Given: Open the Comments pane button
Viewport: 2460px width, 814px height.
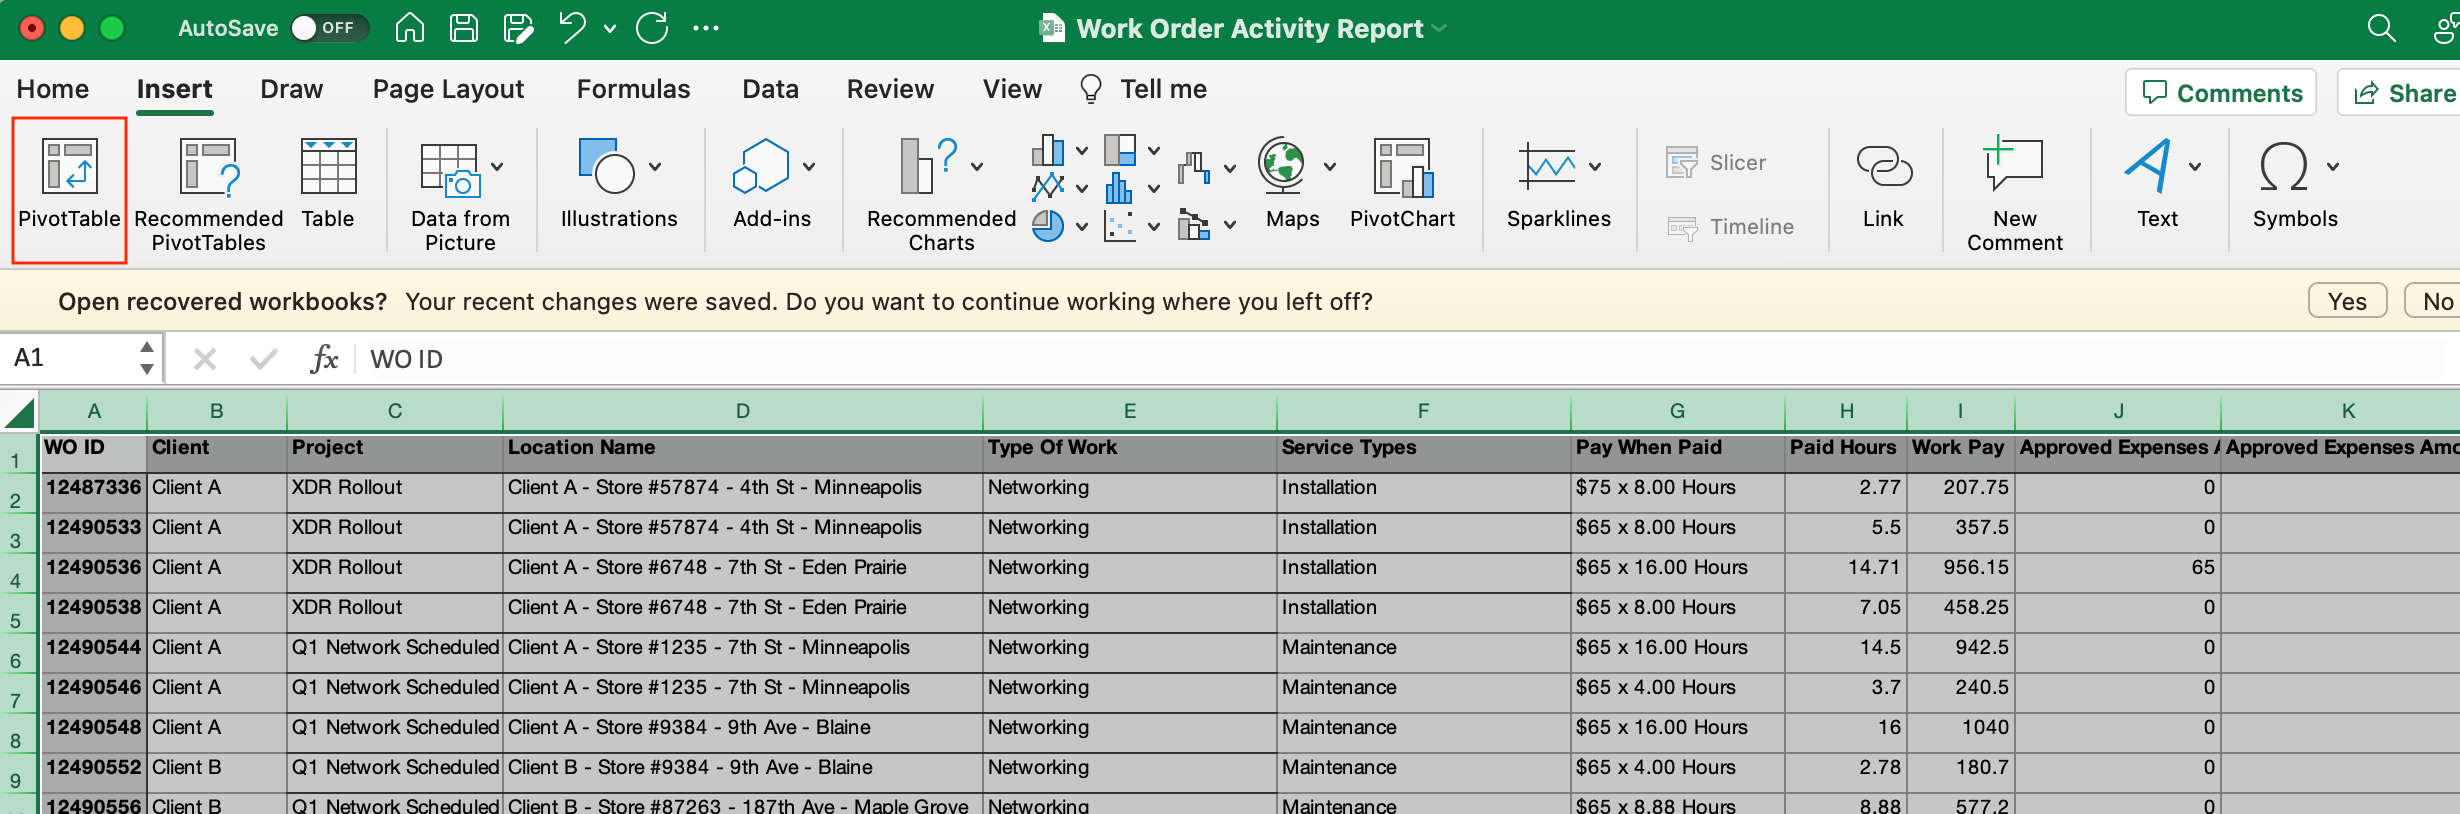Looking at the screenshot, I should (x=2221, y=93).
